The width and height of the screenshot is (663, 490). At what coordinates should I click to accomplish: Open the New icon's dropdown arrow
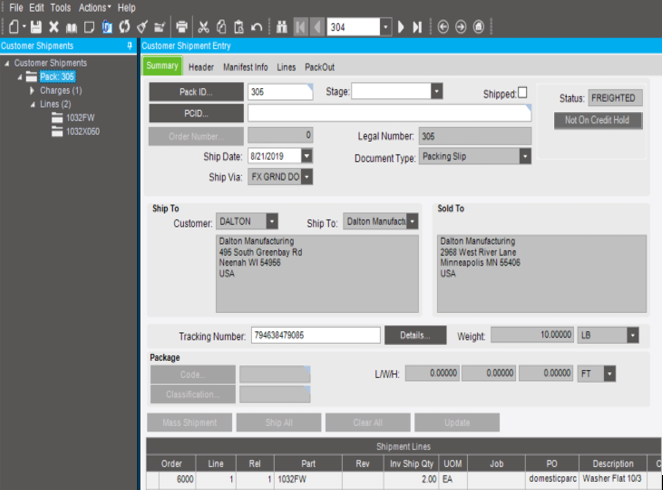[24, 27]
